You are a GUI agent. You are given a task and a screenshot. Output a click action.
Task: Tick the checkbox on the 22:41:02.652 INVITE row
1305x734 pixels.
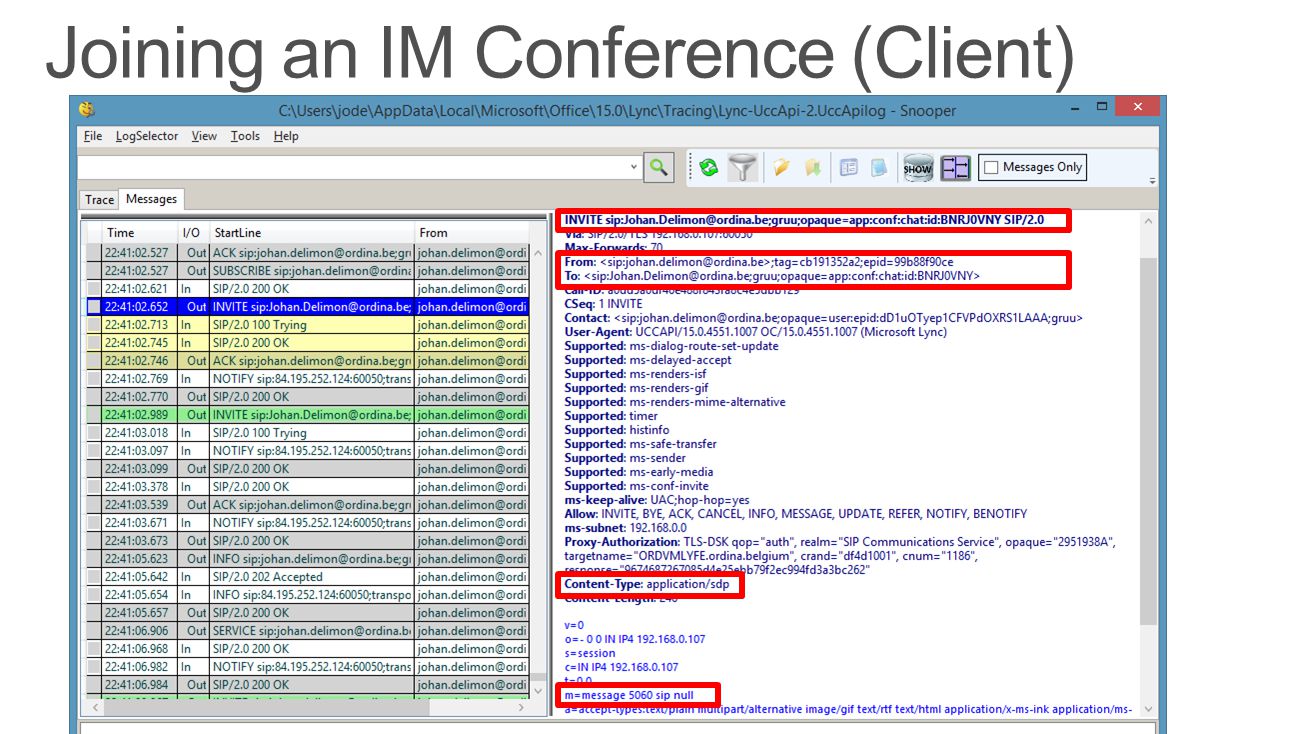(x=94, y=307)
